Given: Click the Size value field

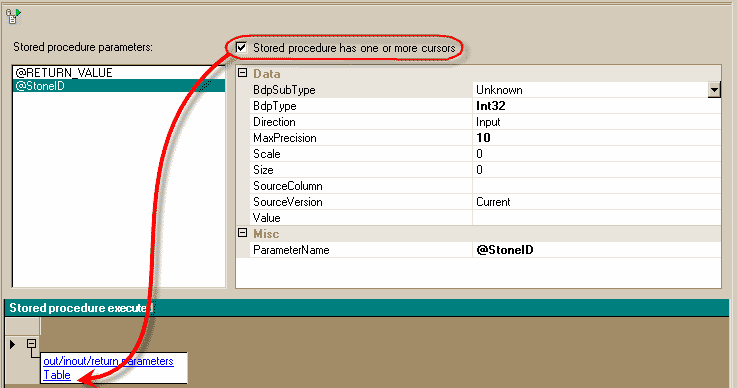Looking at the screenshot, I should click(596, 170).
